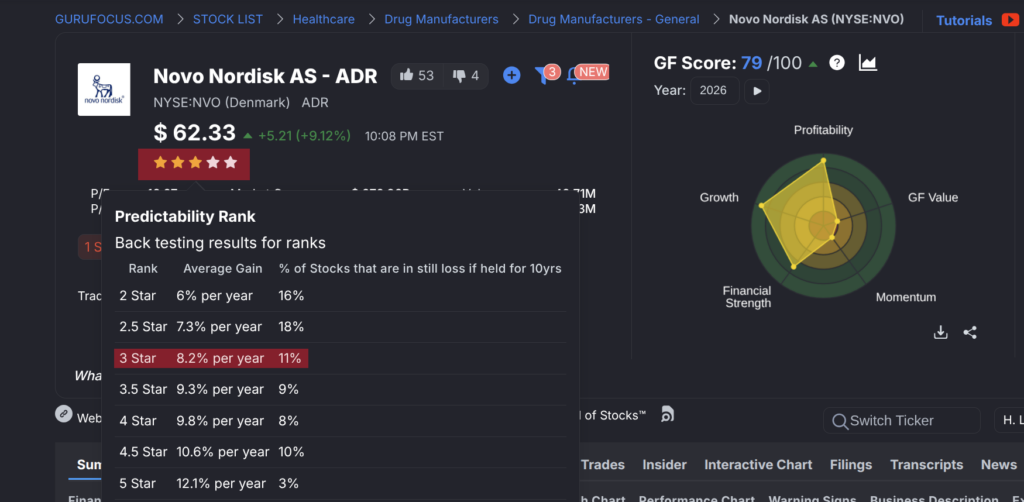Click the thumbs up vote button
The image size is (1024, 502).
point(416,75)
